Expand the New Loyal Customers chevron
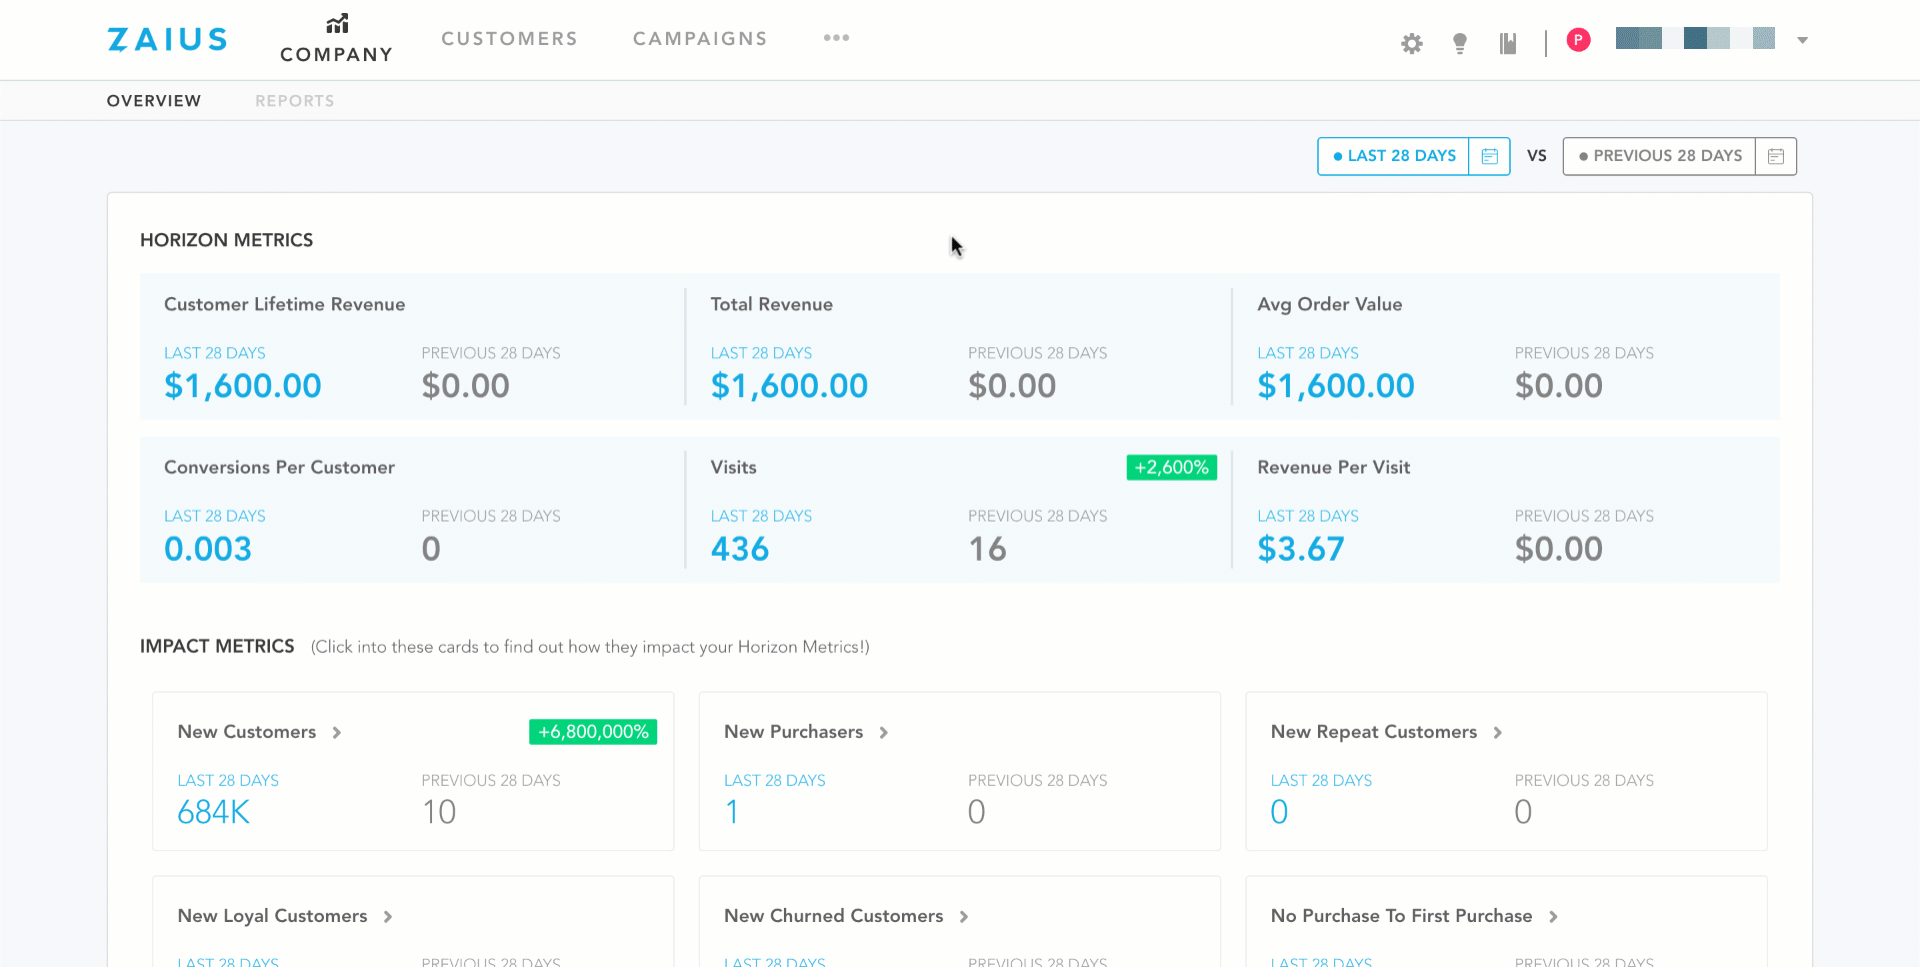The height and width of the screenshot is (967, 1920). pyautogui.click(x=388, y=917)
